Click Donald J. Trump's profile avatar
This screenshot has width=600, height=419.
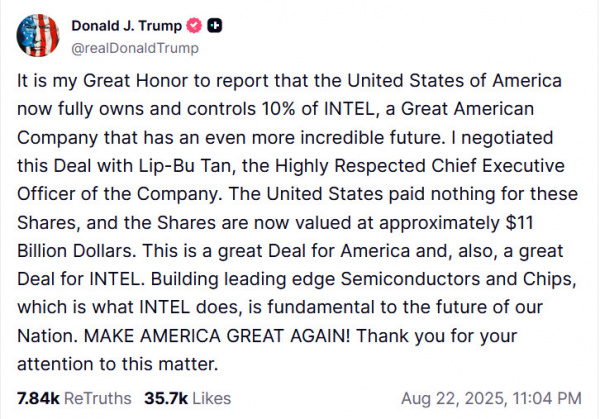point(37,35)
